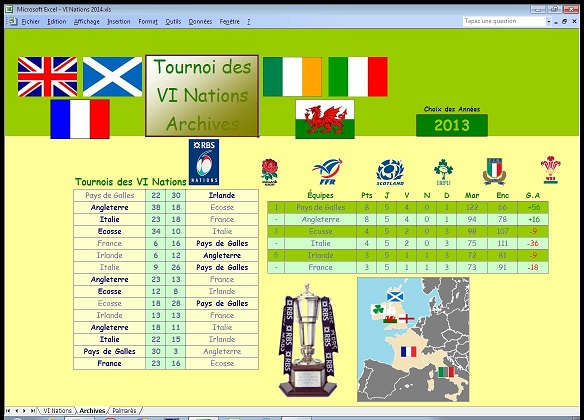Viewport: 584px width, 420px height.
Task: Click the shamrock marker on the map
Action: pos(378,309)
